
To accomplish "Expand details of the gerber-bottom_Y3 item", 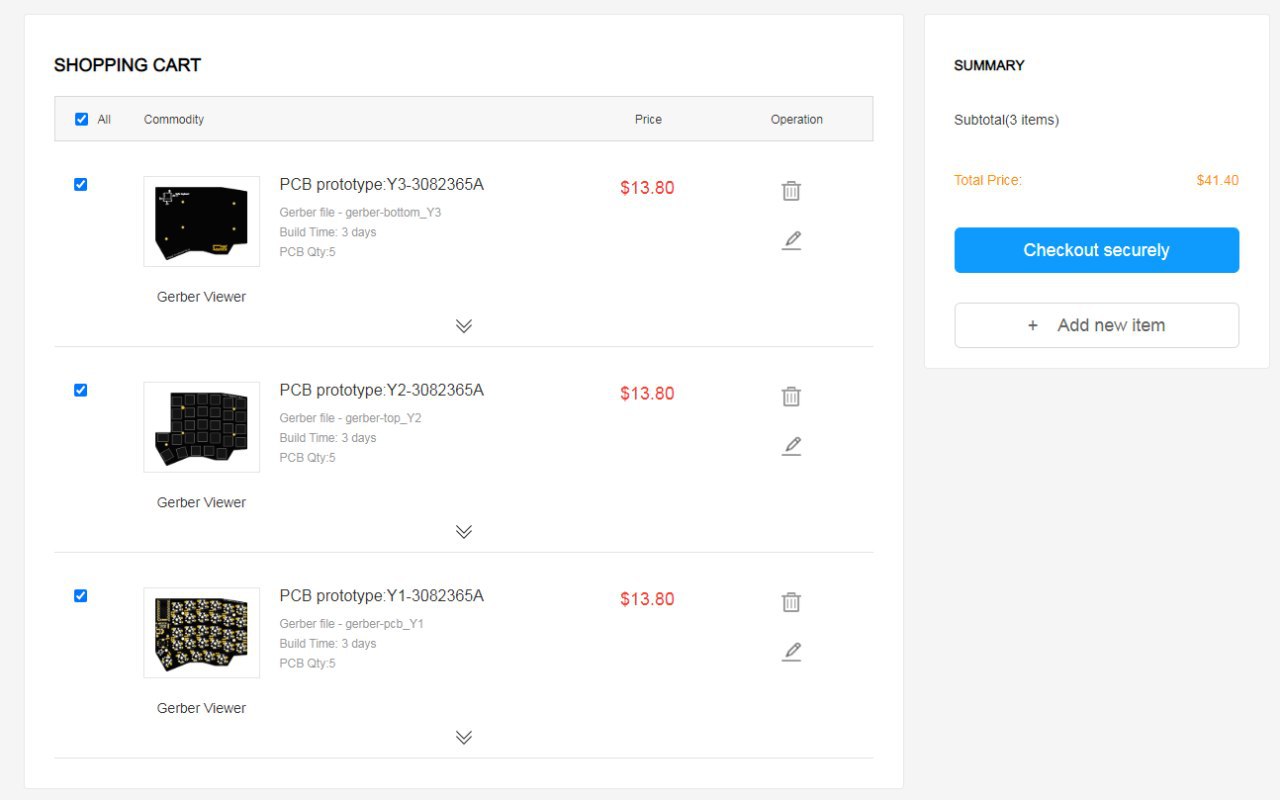I will tap(463, 326).
